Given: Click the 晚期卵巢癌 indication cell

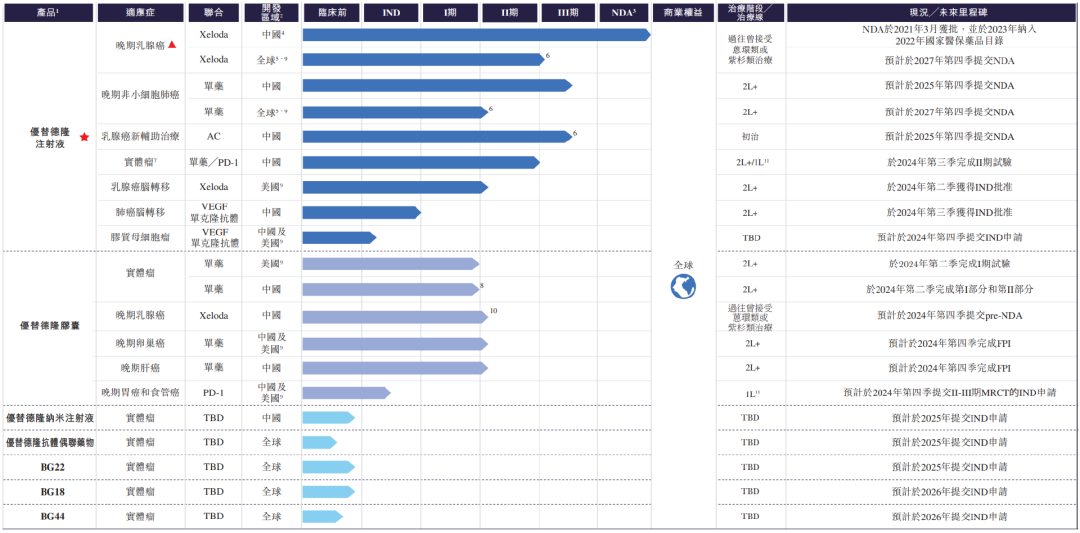Looking at the screenshot, I should pos(140,343).
